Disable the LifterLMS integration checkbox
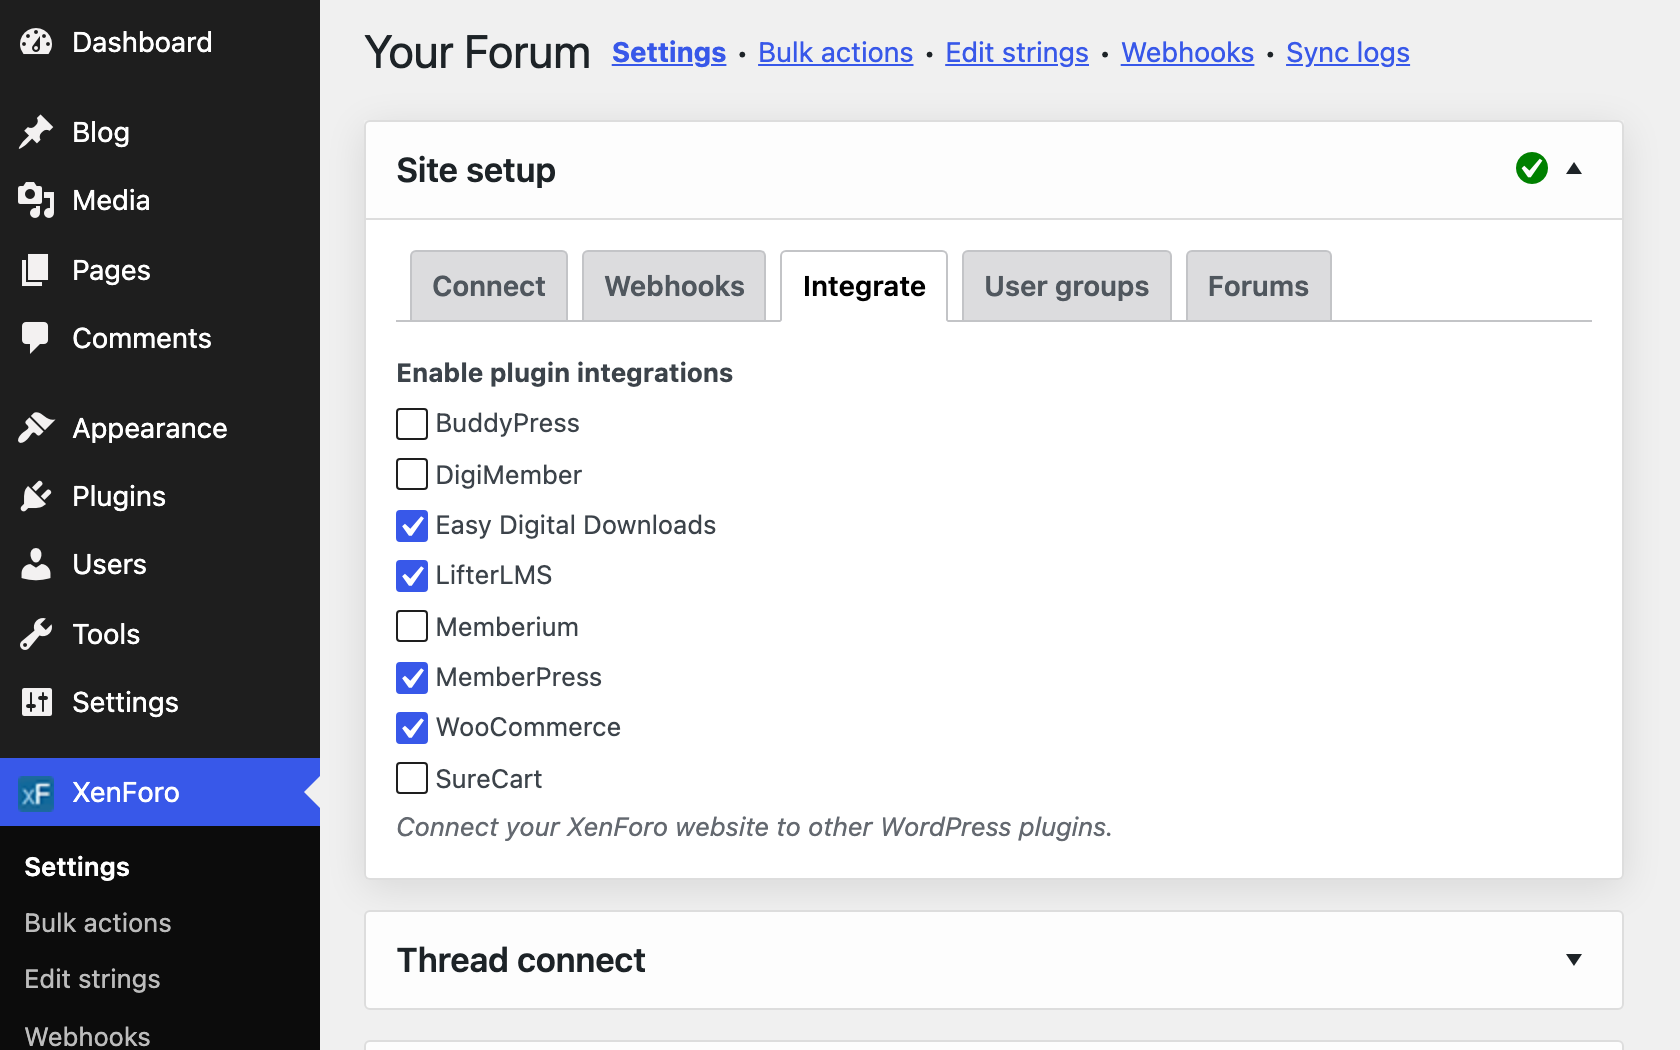 point(412,576)
